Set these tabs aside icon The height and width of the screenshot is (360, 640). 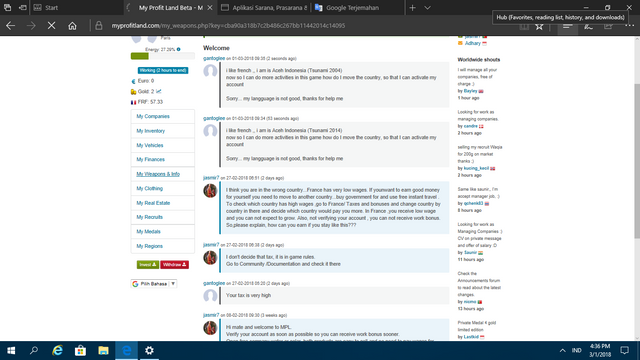(23, 8)
